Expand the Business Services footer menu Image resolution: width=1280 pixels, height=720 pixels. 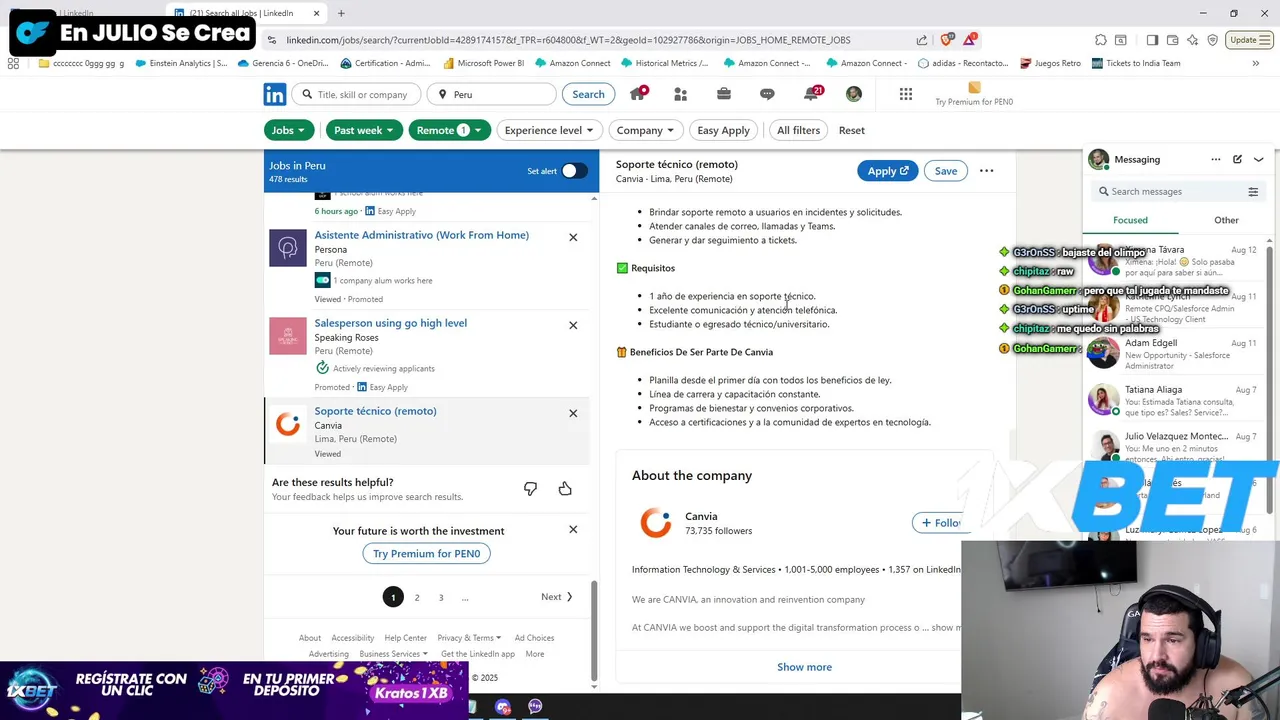tap(393, 654)
